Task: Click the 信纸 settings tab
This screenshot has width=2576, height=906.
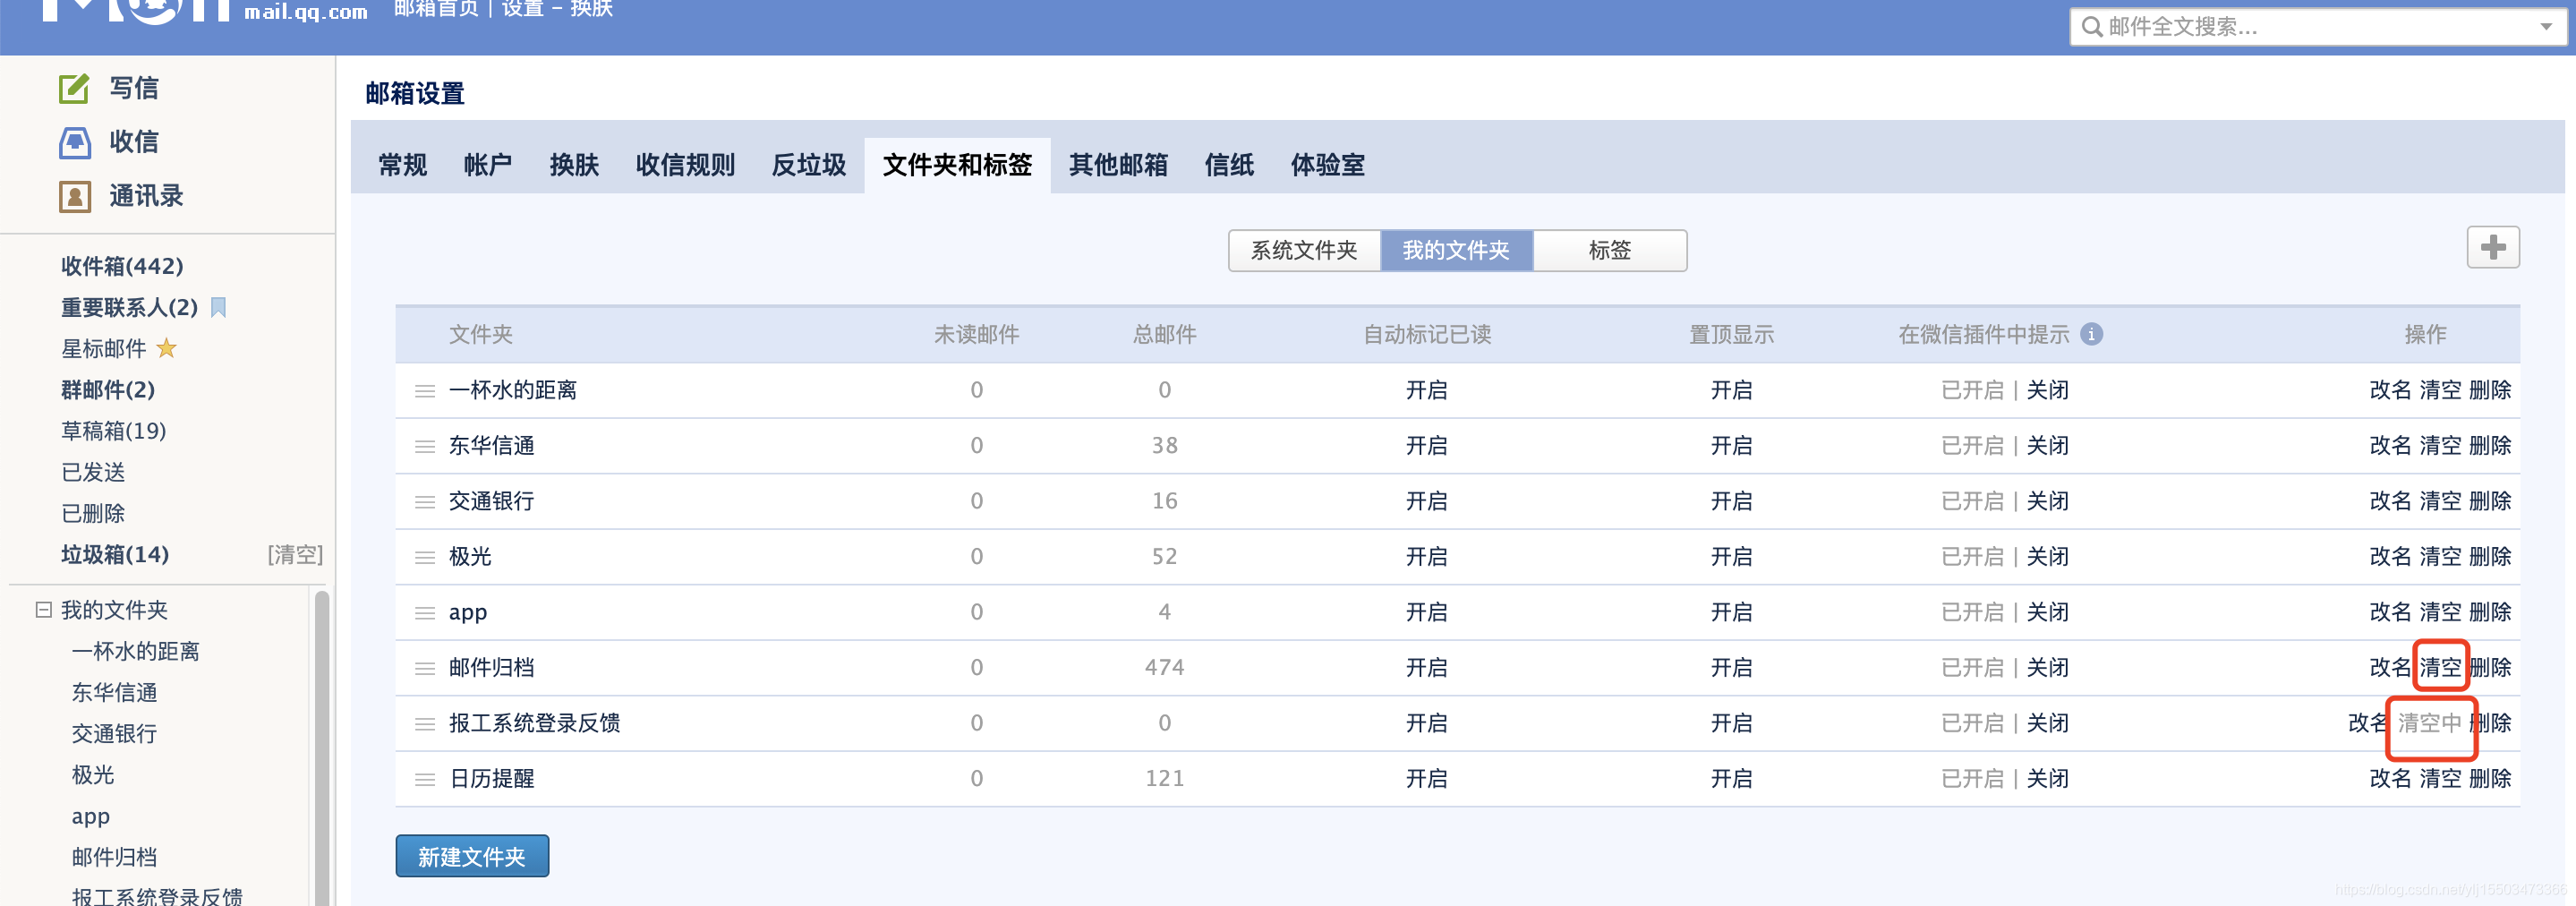Action: (x=1229, y=165)
